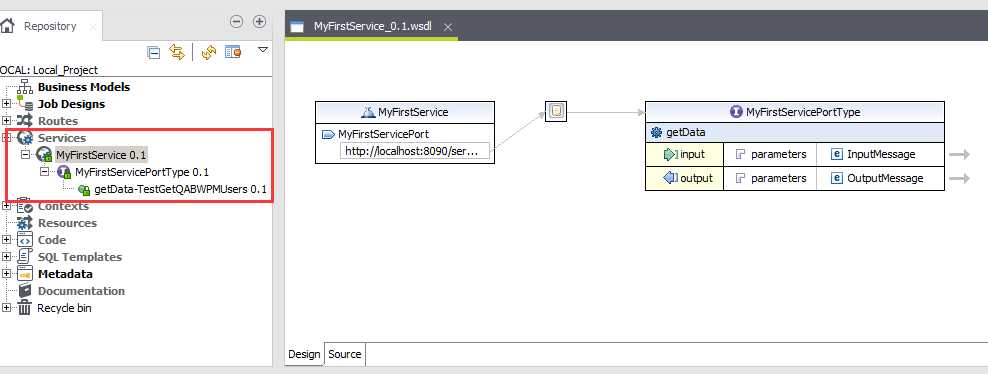Click the Routes shuffle icon
This screenshot has height=374, width=988.
(25, 121)
